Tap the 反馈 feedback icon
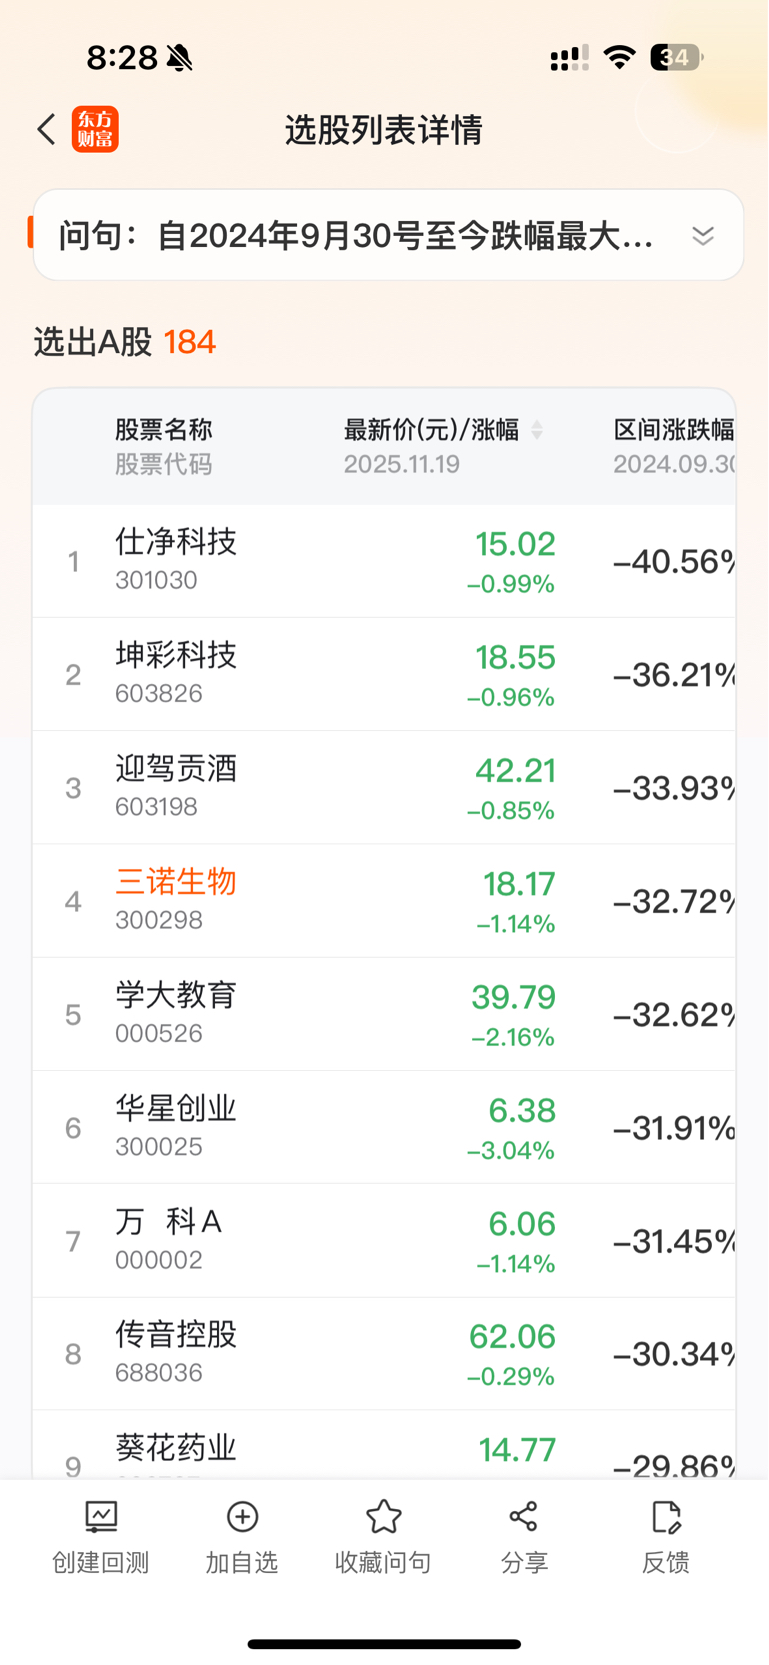The width and height of the screenshot is (769, 1665). tap(665, 1517)
